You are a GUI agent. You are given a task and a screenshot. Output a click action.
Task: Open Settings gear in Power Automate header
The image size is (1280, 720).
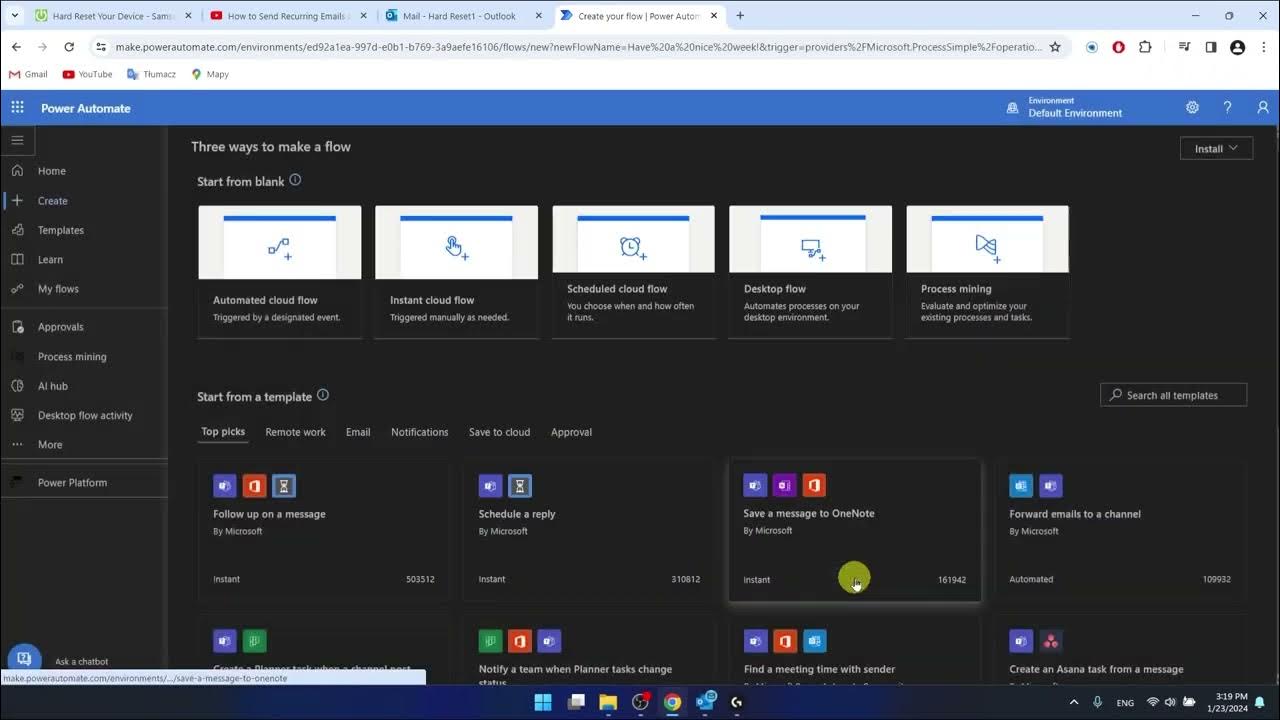pos(1192,107)
